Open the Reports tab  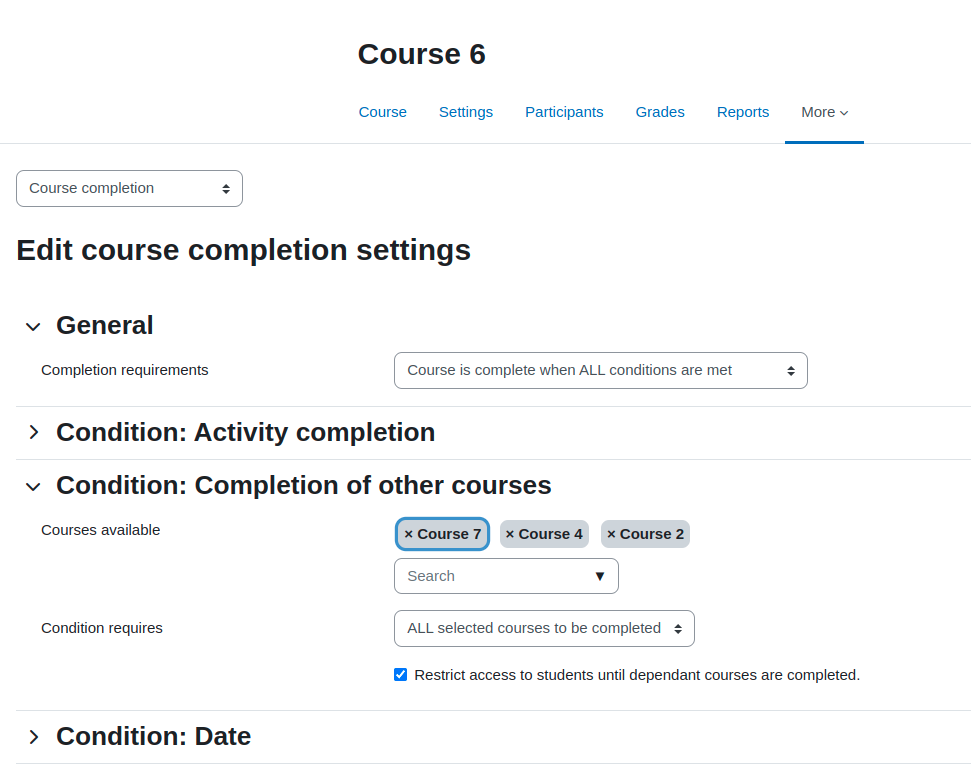[743, 112]
